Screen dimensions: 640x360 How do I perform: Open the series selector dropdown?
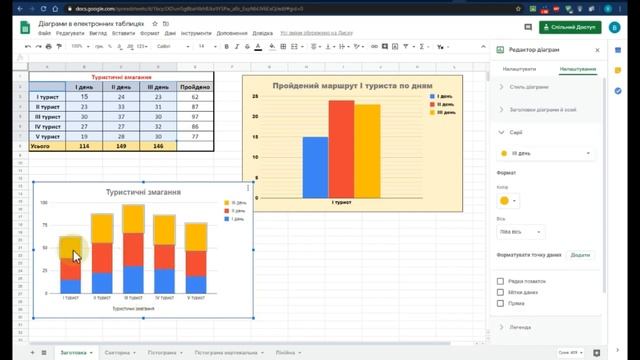[x=545, y=153]
